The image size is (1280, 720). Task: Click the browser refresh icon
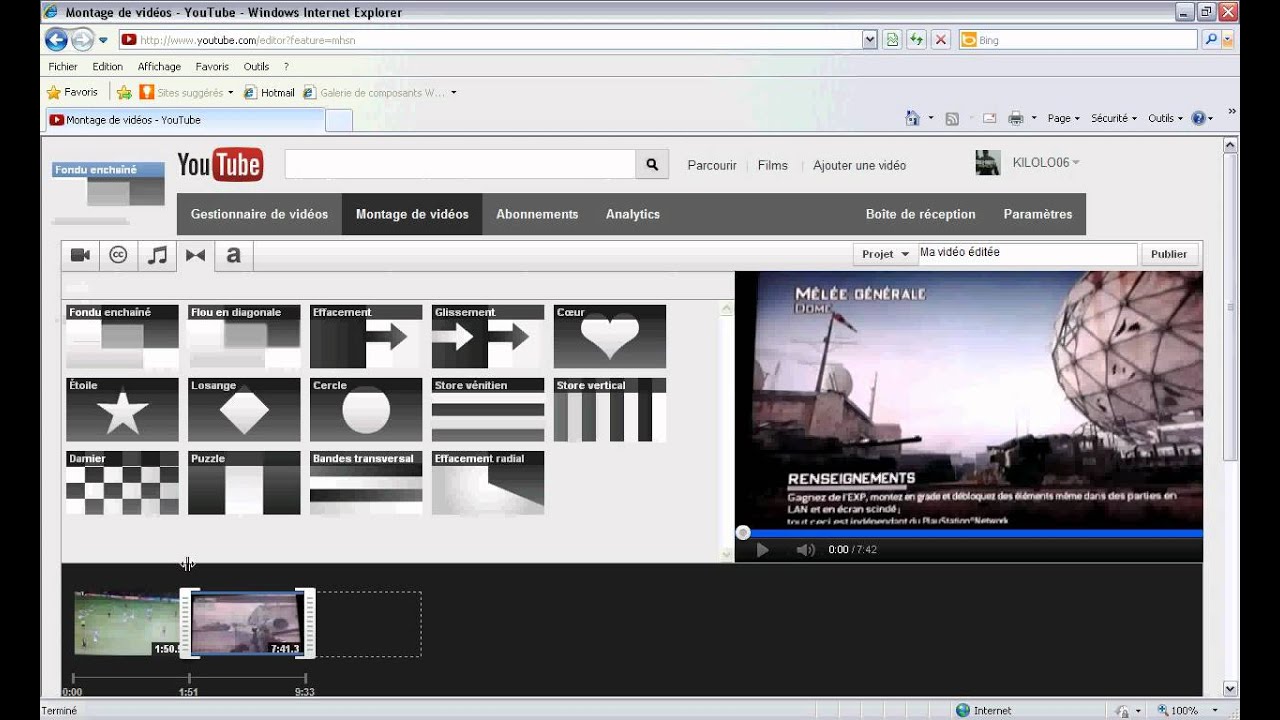(x=916, y=40)
